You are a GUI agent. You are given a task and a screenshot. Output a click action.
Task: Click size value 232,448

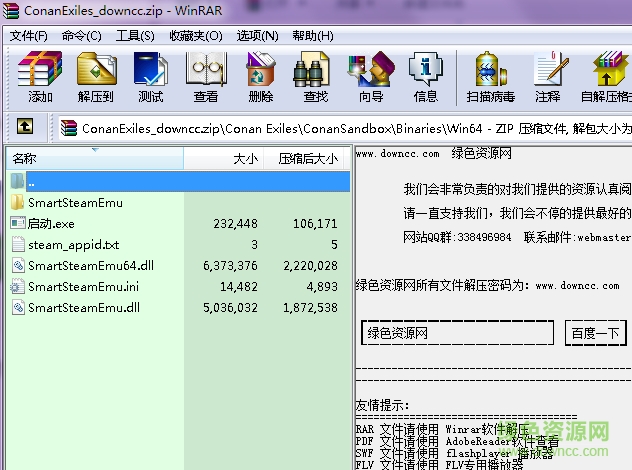(x=235, y=224)
